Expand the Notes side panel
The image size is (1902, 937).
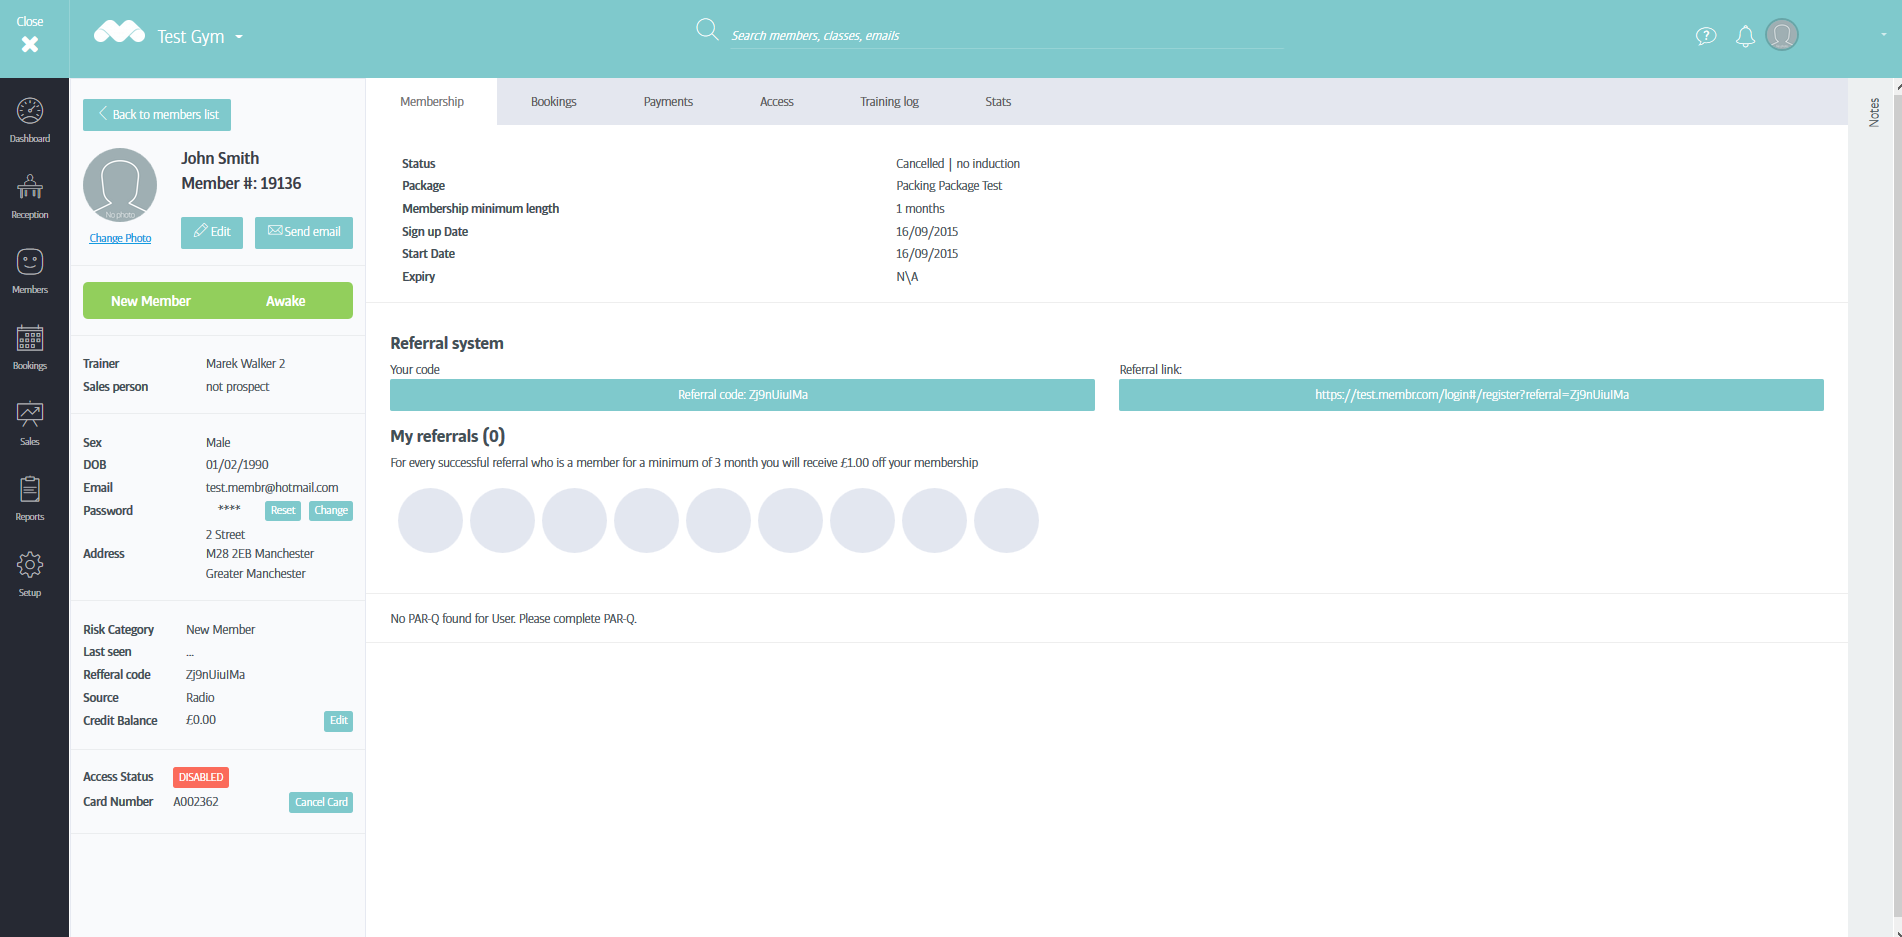pos(1874,112)
